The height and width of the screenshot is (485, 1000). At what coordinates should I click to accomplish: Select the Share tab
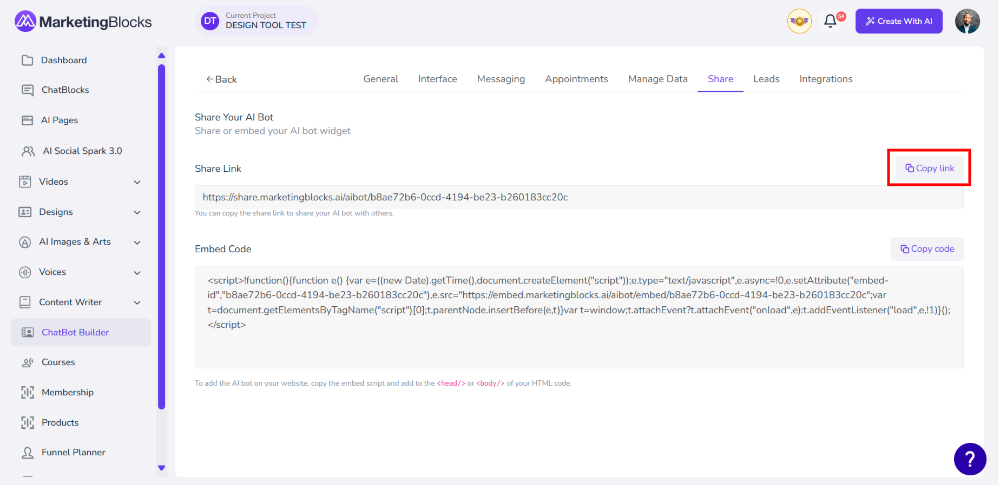(x=721, y=79)
